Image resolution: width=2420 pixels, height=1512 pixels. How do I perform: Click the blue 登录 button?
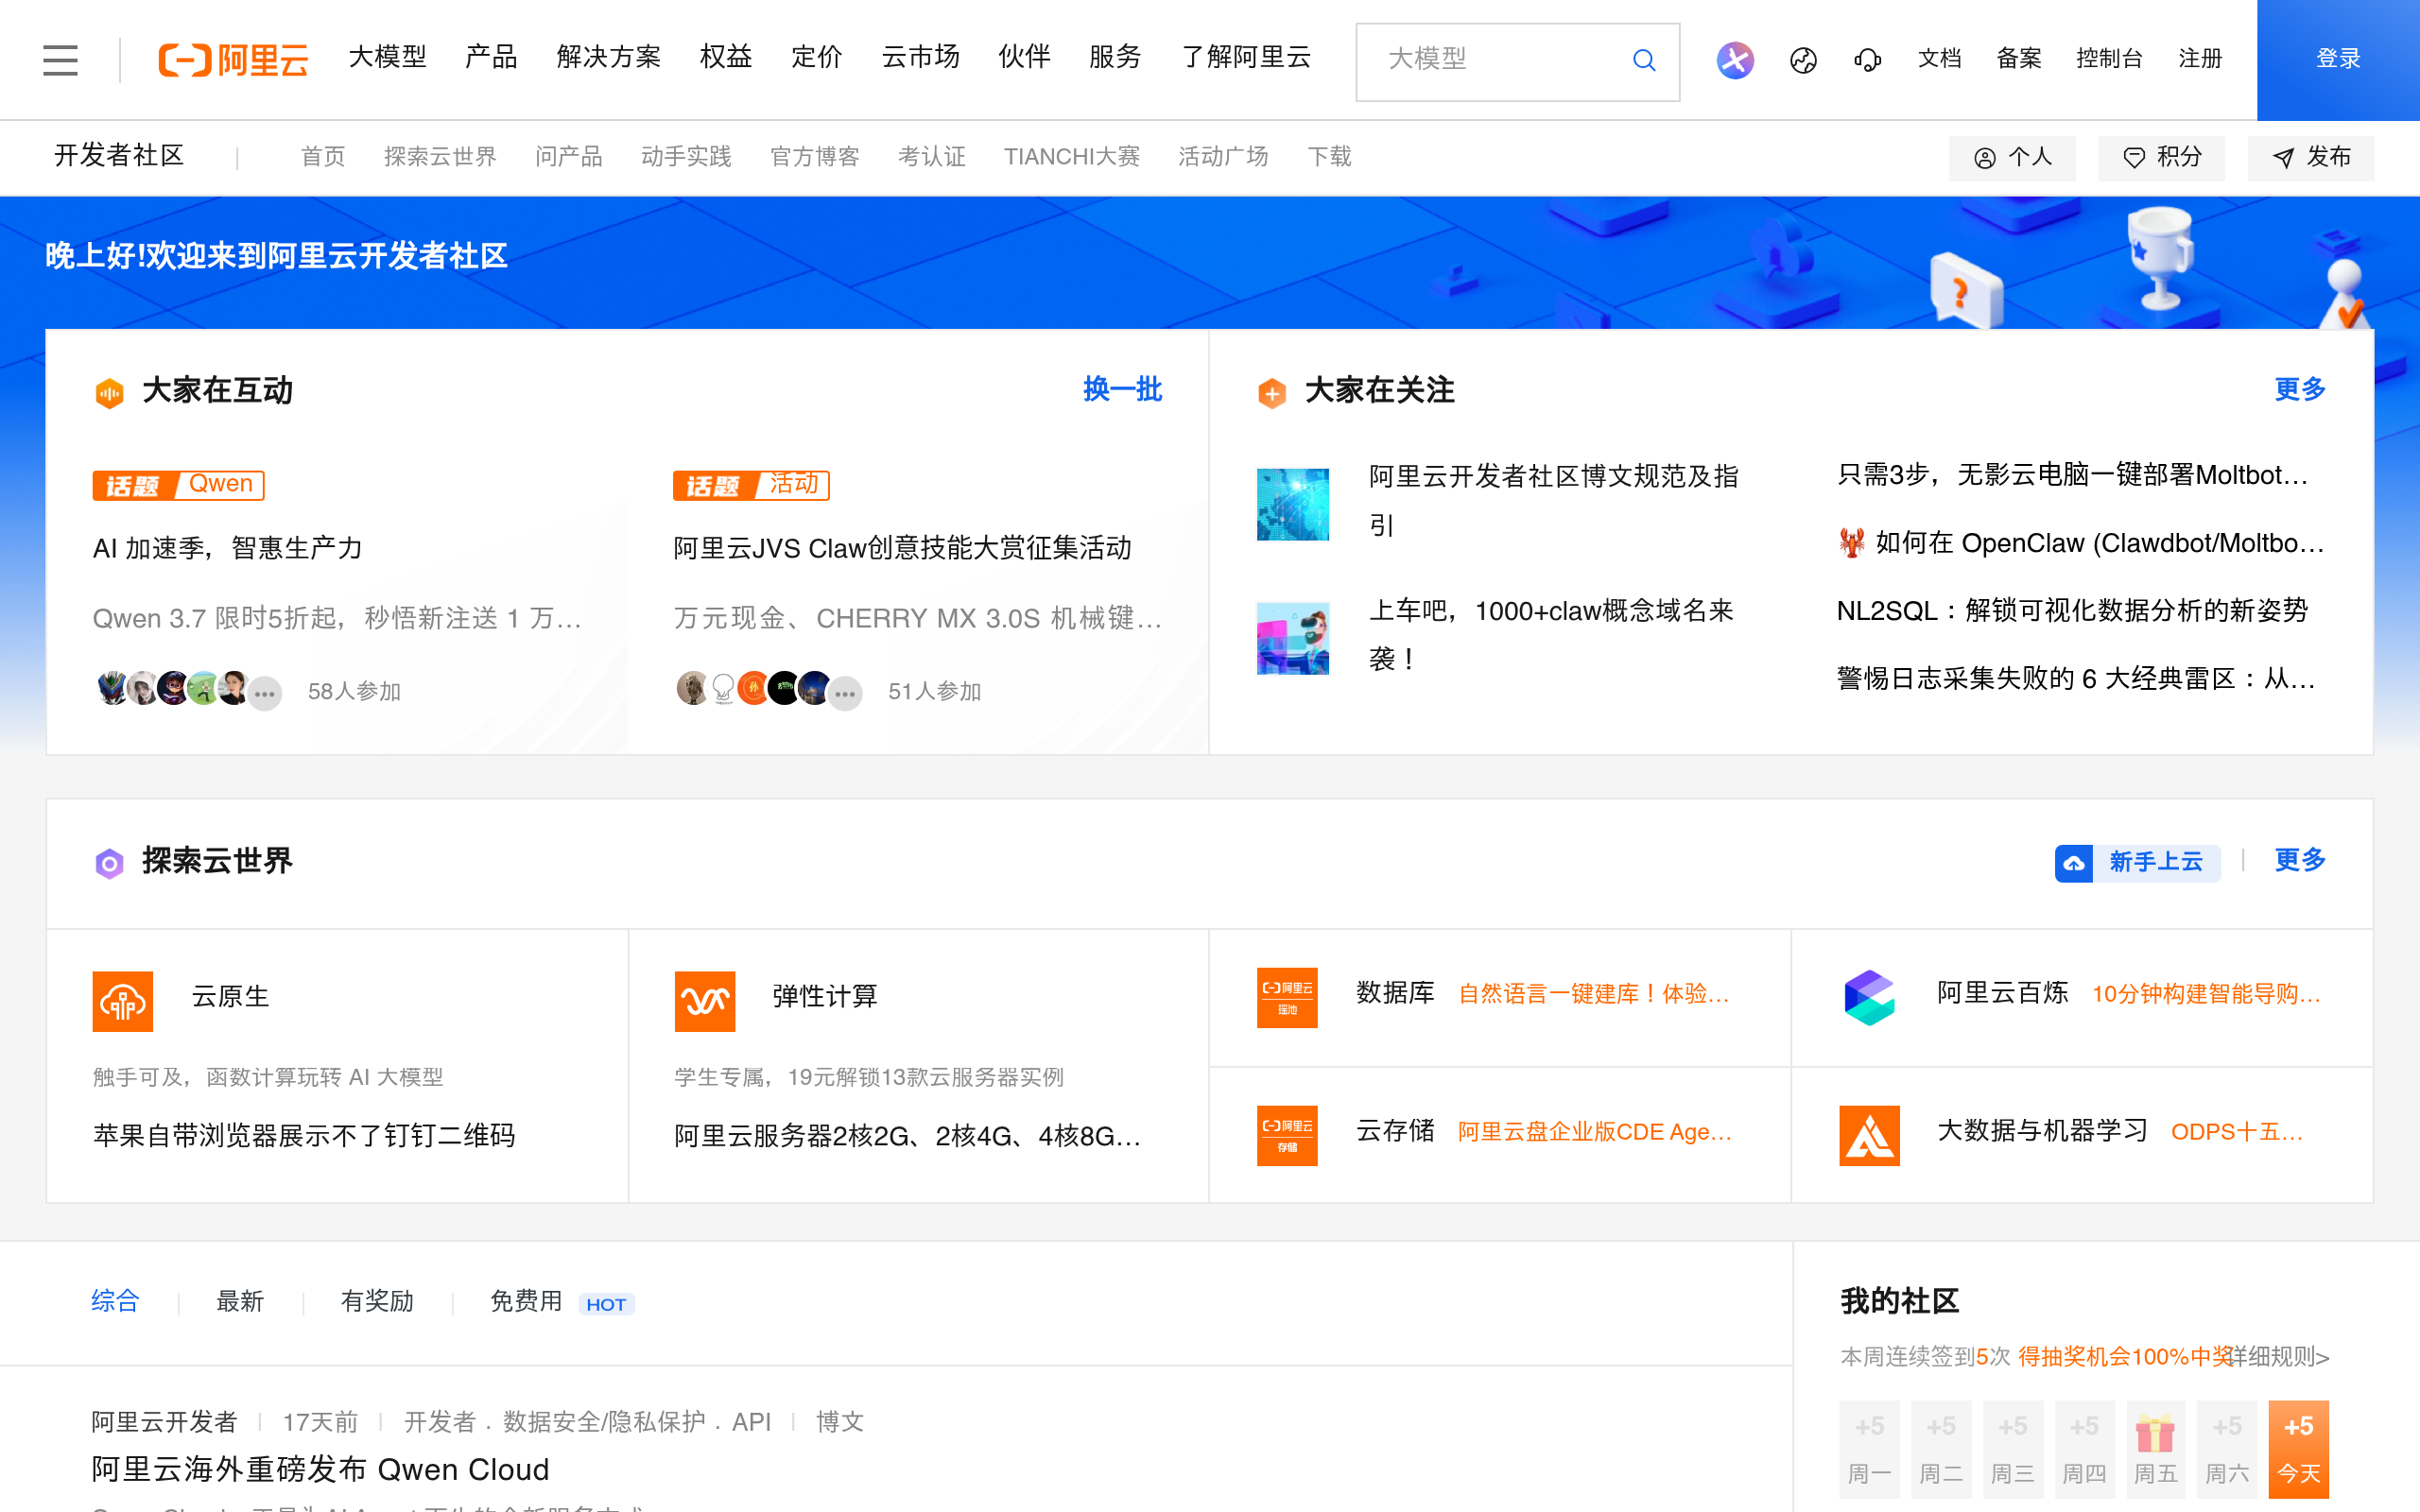click(x=2338, y=60)
